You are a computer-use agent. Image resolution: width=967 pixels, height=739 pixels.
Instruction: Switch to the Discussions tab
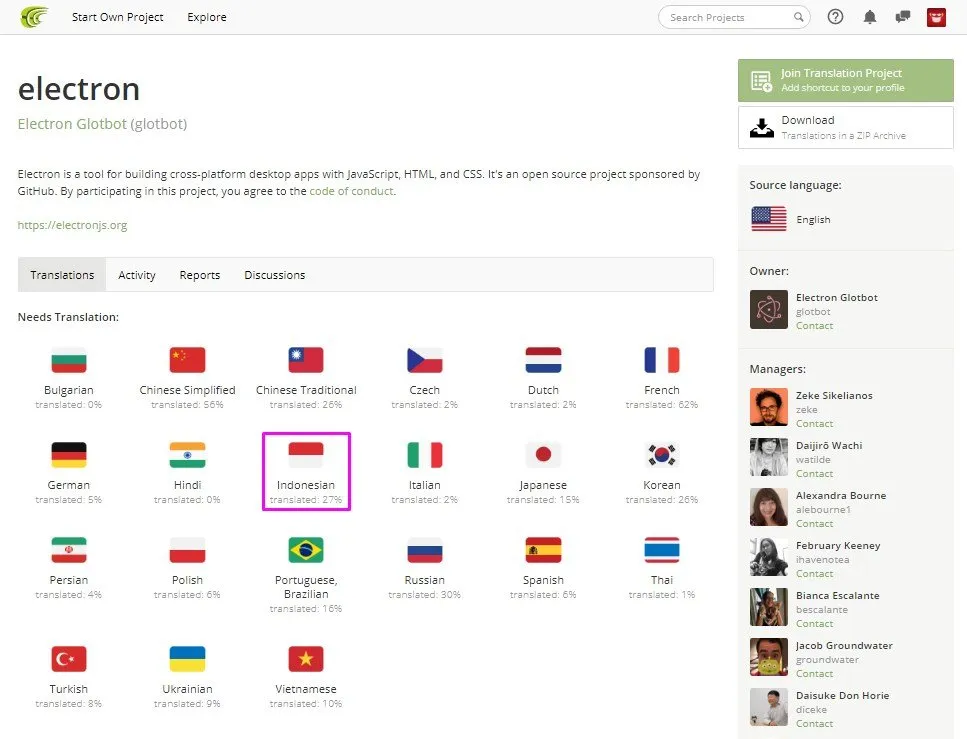pos(274,275)
